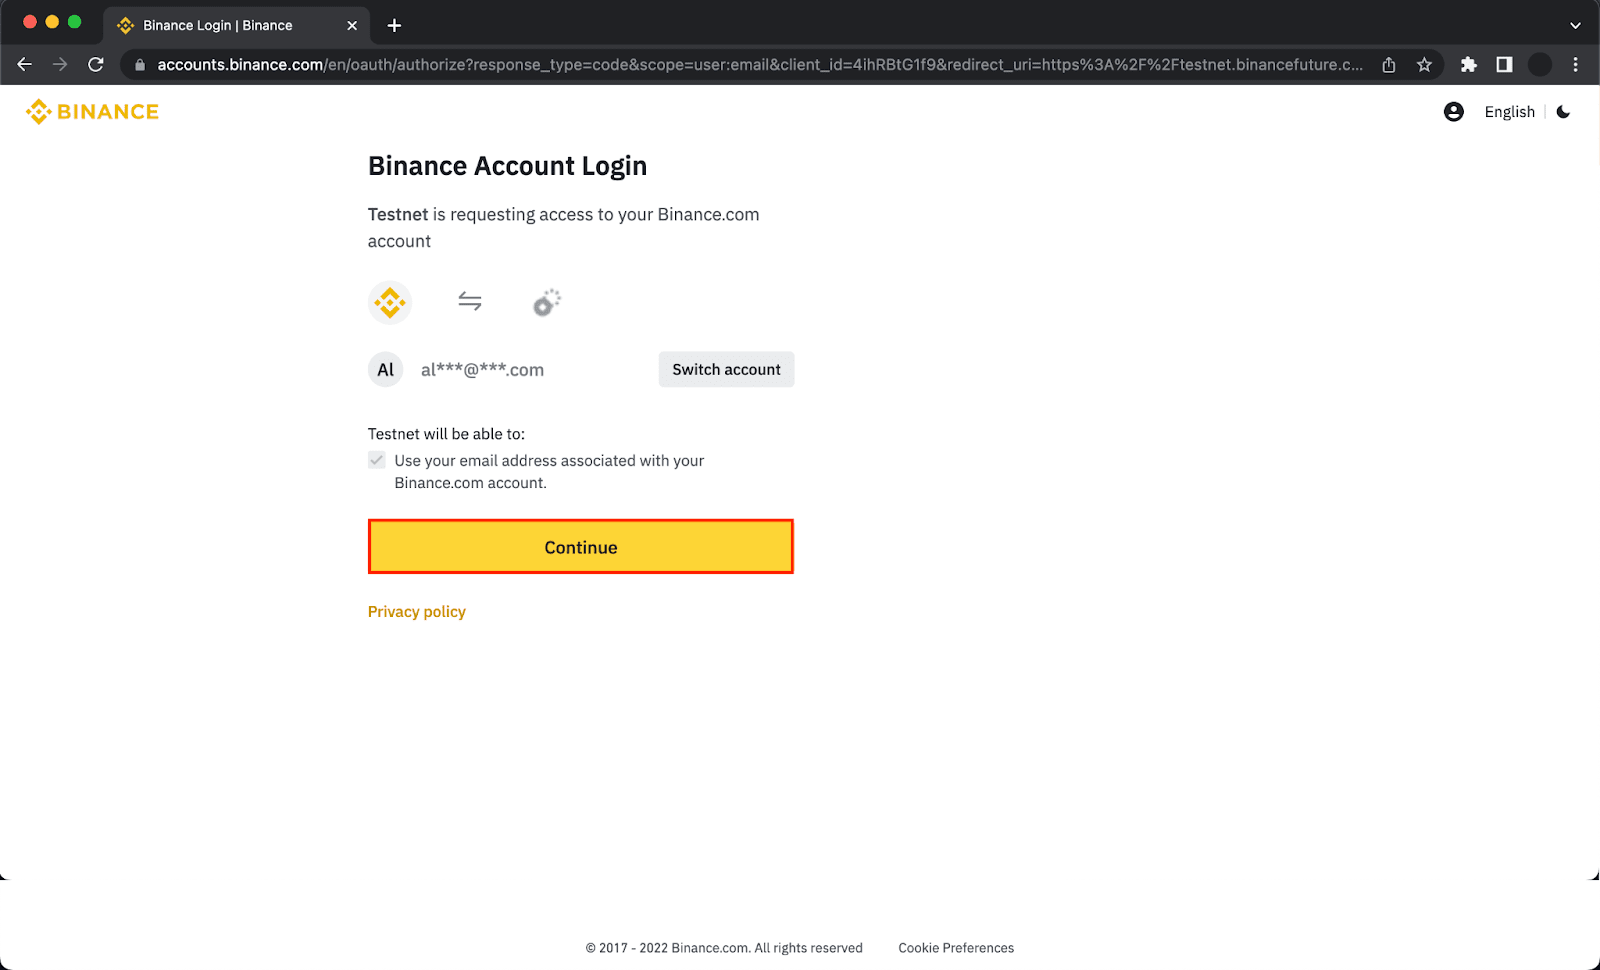Click the yellow Continue button
The height and width of the screenshot is (970, 1600).
(x=581, y=547)
